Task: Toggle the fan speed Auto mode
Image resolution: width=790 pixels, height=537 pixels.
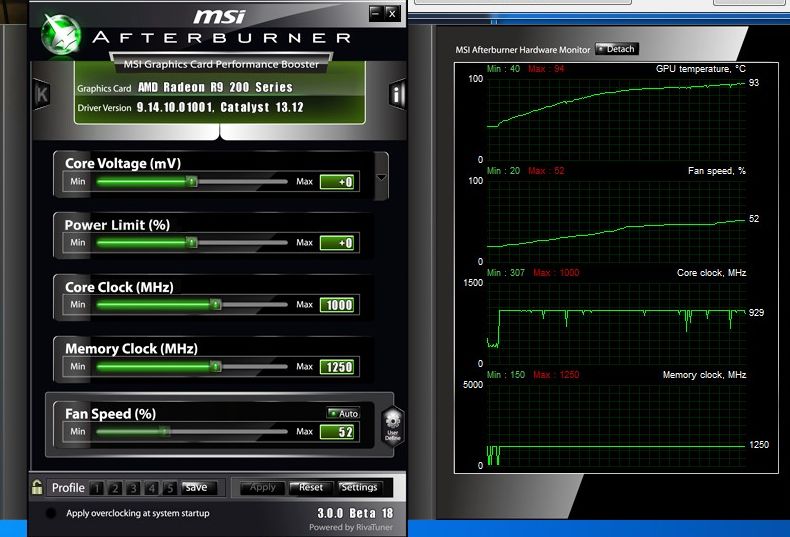Action: pyautogui.click(x=343, y=413)
